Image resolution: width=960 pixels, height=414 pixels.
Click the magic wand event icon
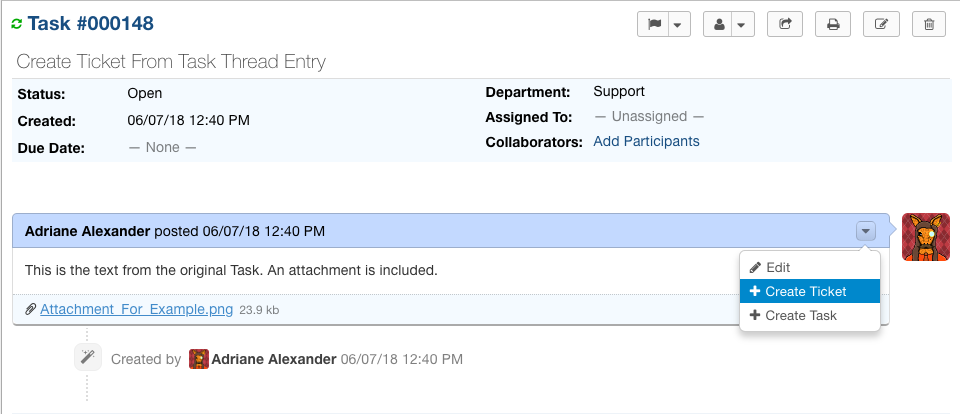[x=88, y=358]
